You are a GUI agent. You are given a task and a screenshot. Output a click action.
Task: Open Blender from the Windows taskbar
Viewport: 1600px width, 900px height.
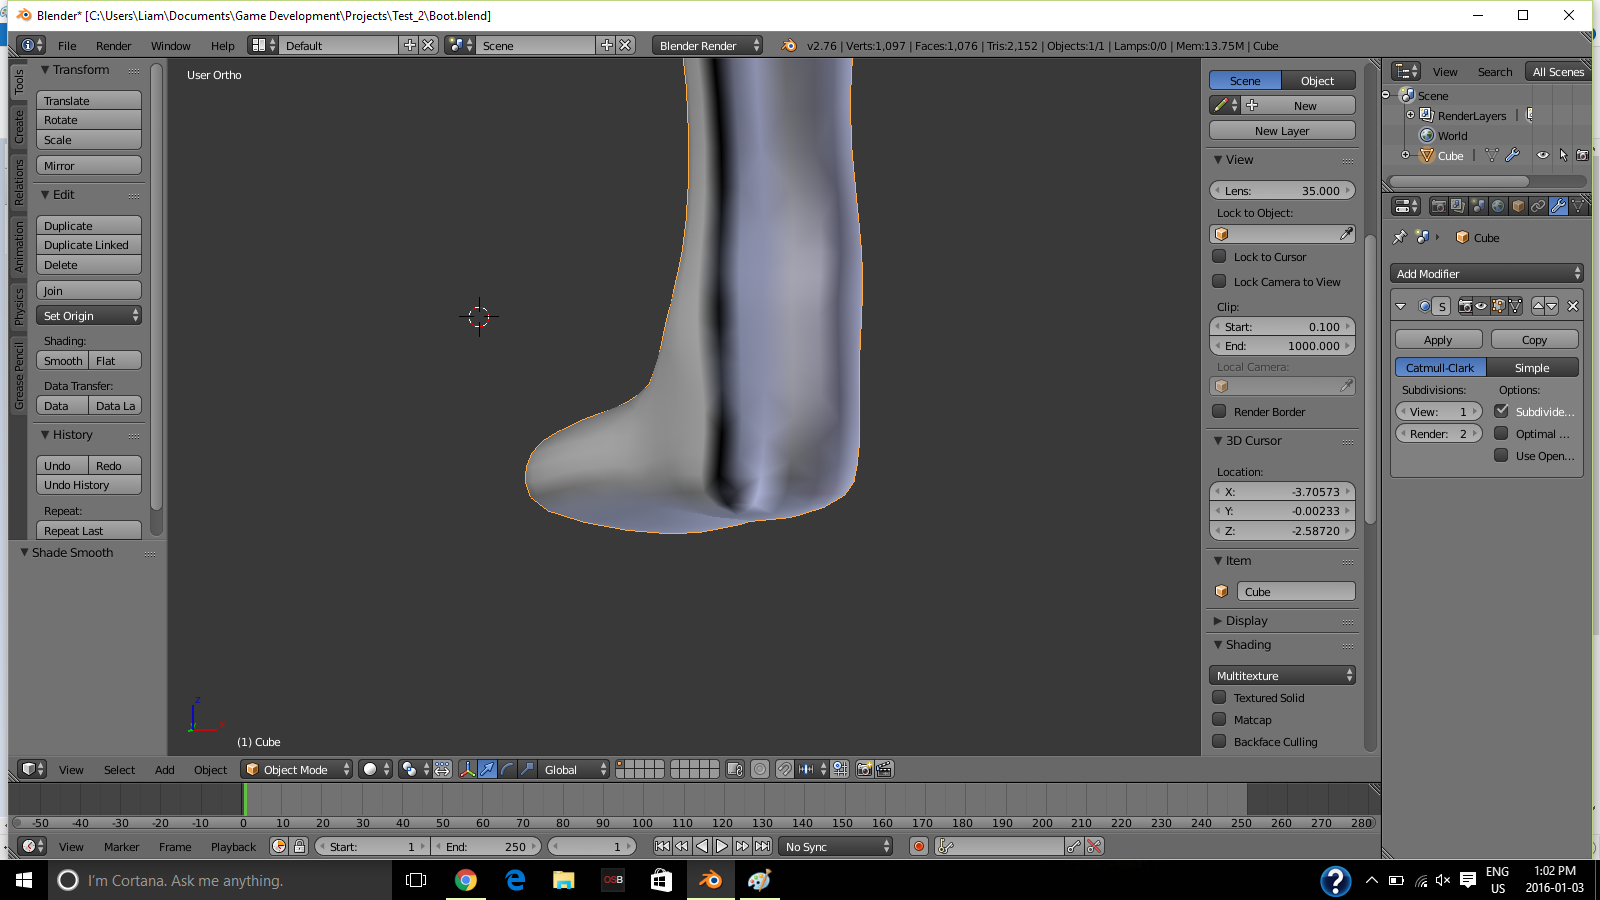pos(710,880)
